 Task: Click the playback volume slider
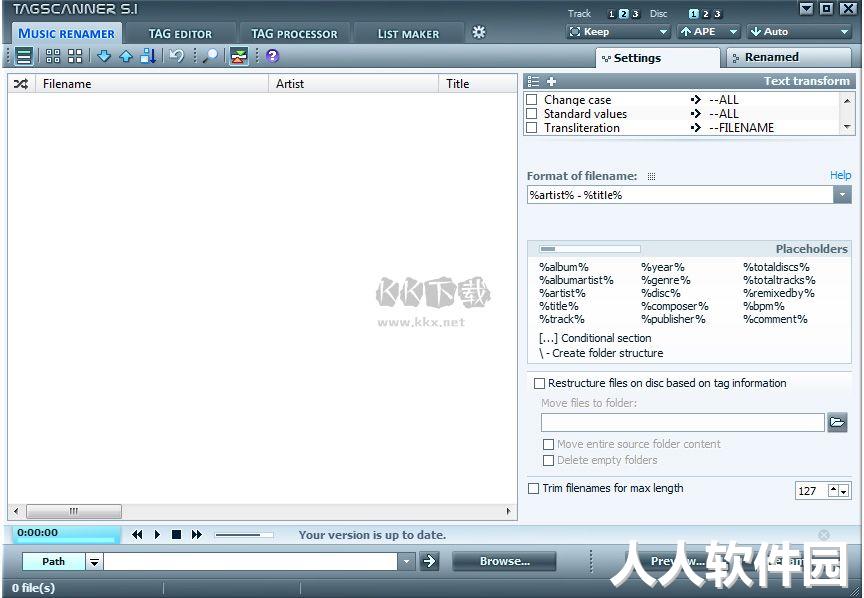tap(244, 535)
